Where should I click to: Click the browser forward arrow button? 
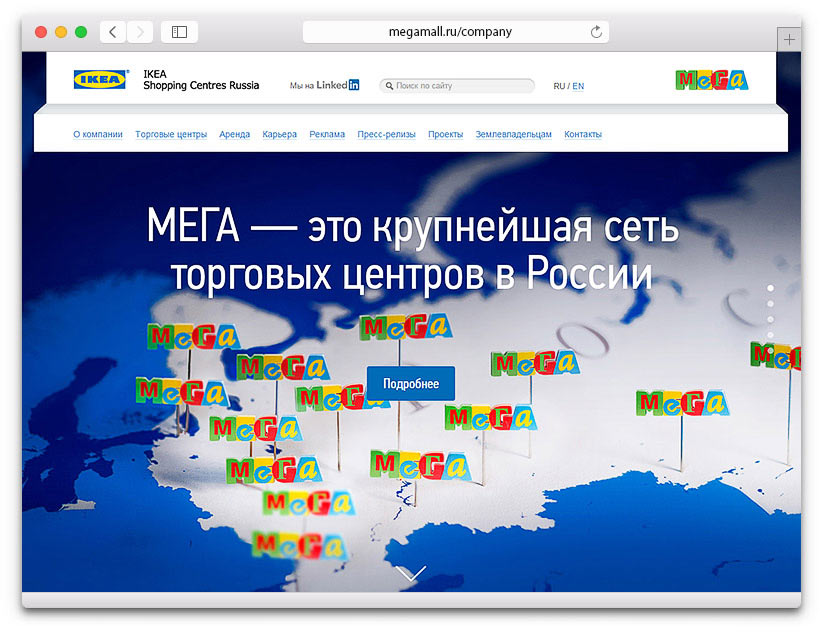(139, 32)
